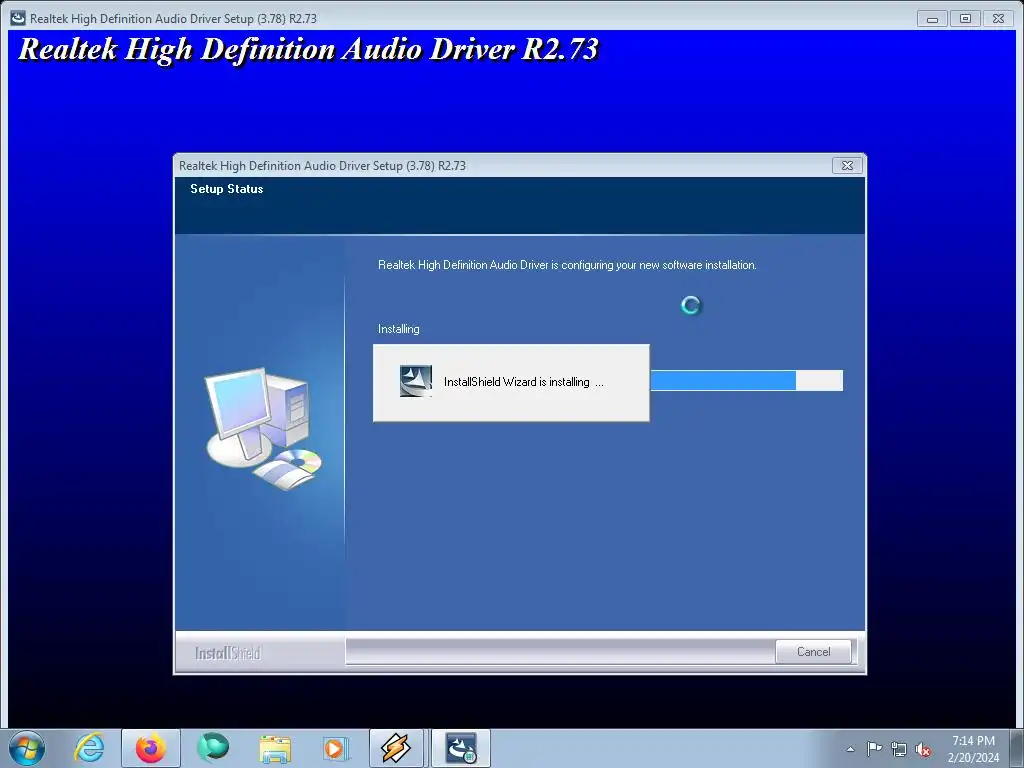Open Firefox from the taskbar

click(151, 748)
